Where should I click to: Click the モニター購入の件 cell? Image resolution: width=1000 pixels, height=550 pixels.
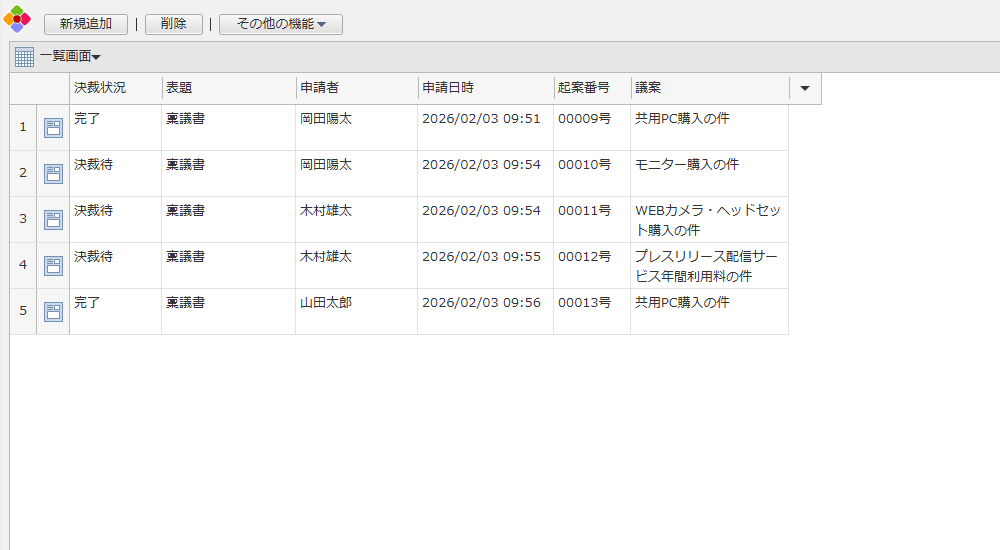(687, 165)
